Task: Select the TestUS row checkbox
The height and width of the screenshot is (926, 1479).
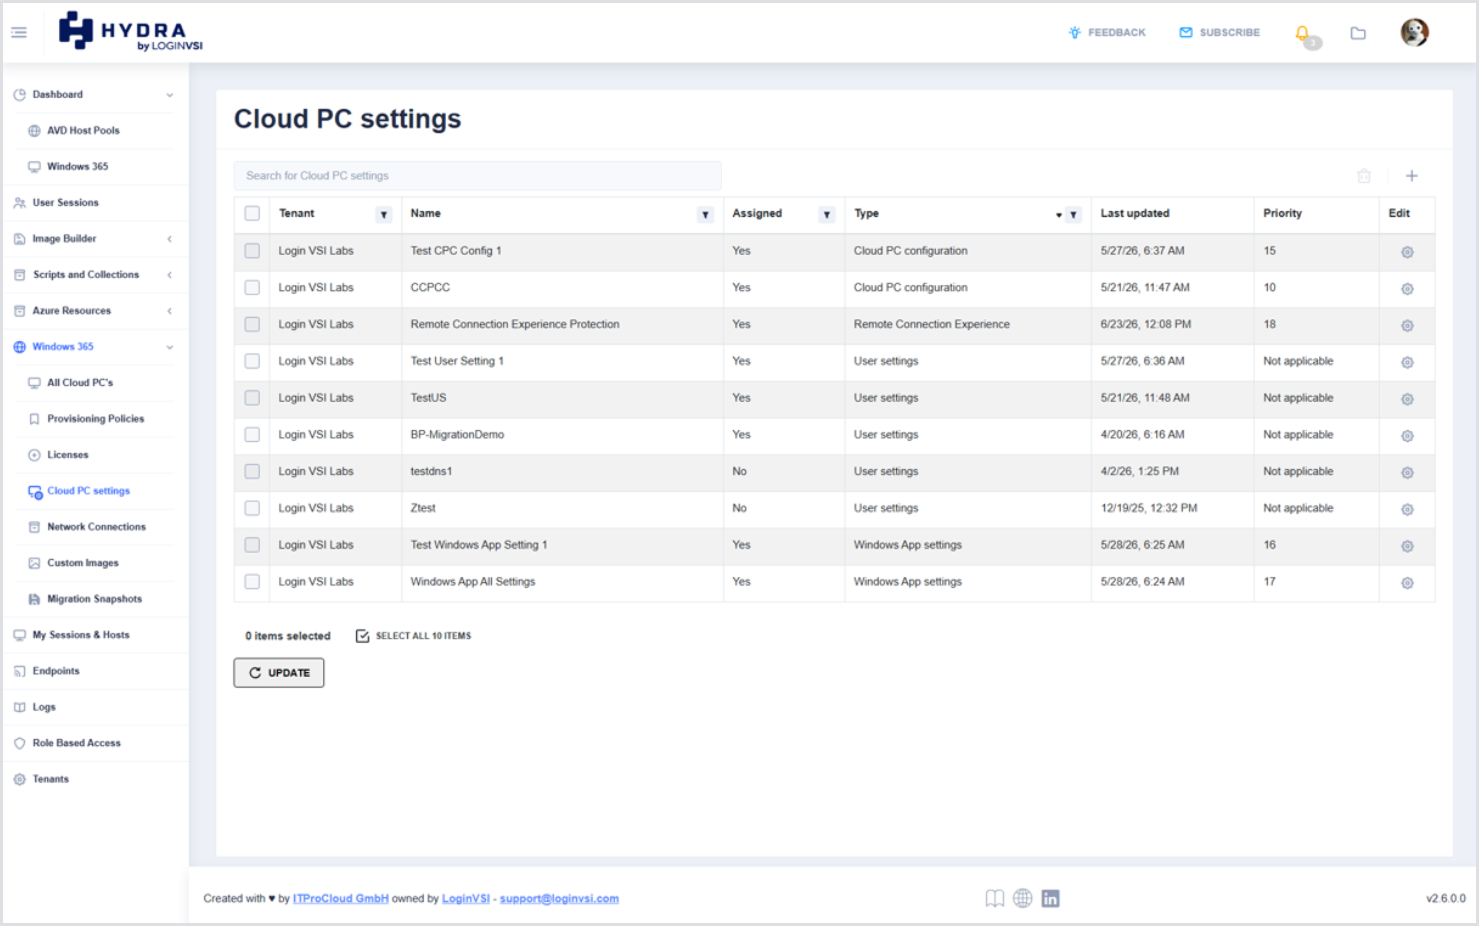Action: [252, 398]
